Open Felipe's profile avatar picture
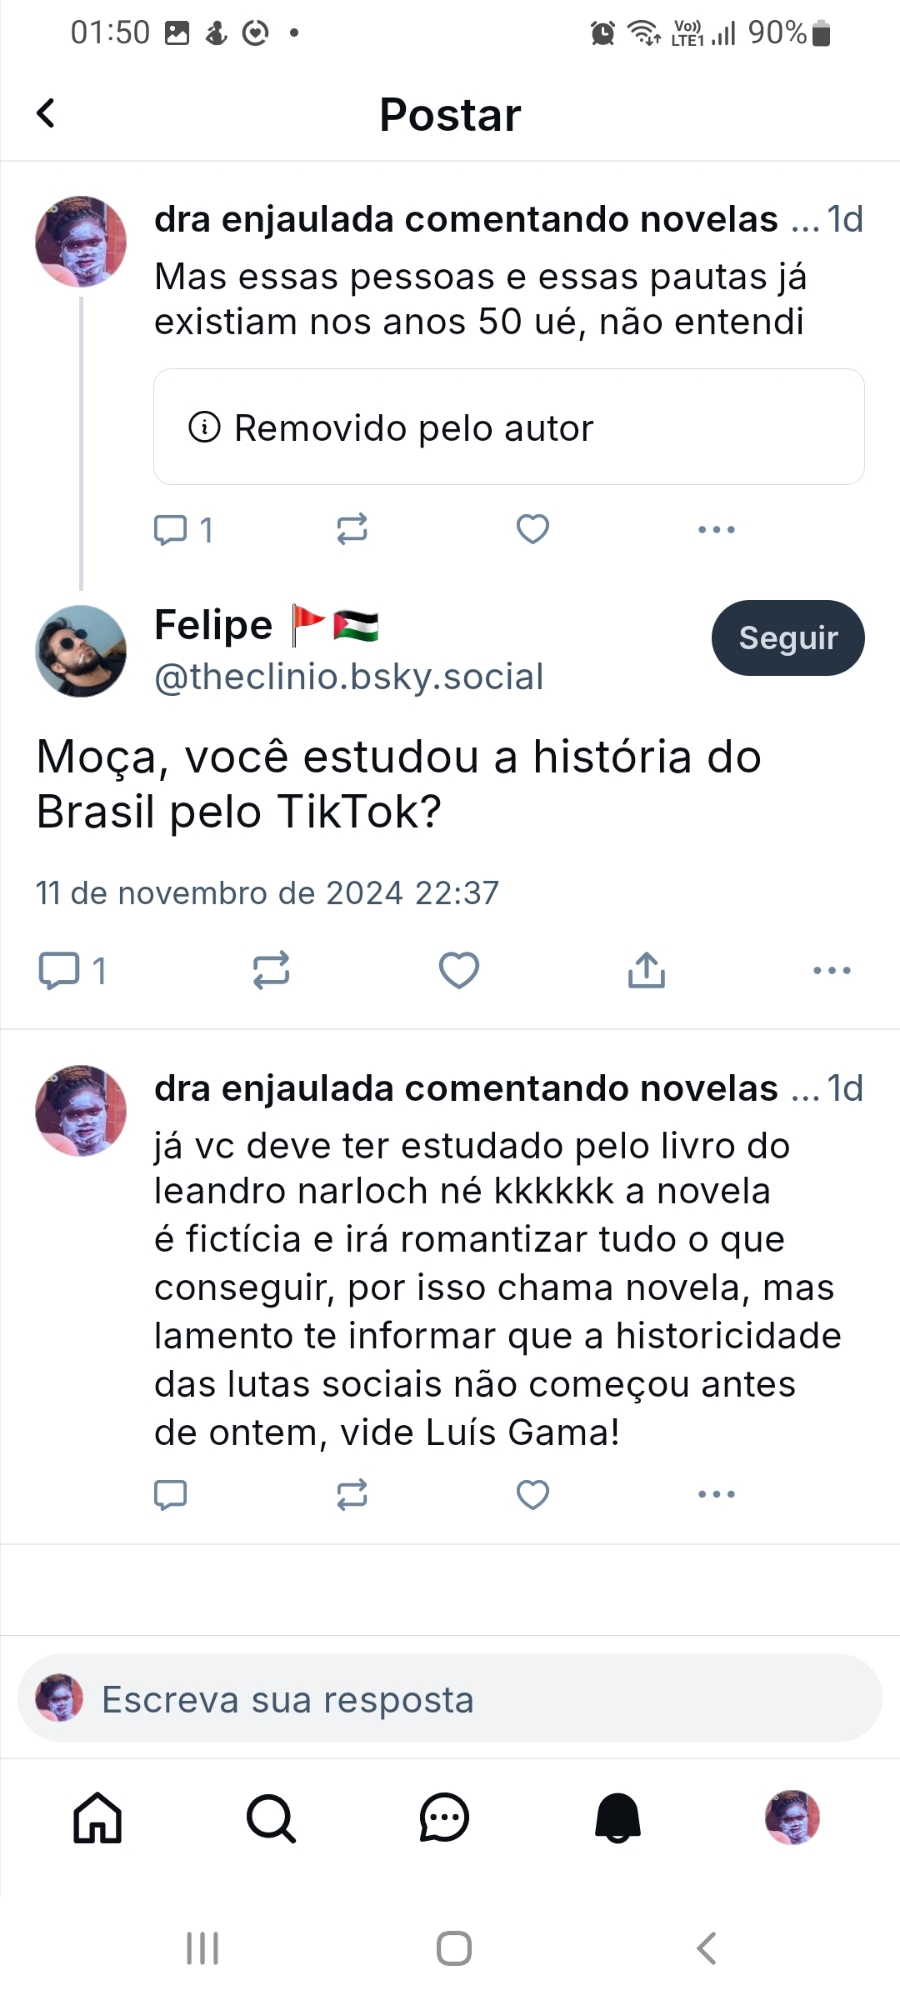The height and width of the screenshot is (2000, 900). point(81,651)
